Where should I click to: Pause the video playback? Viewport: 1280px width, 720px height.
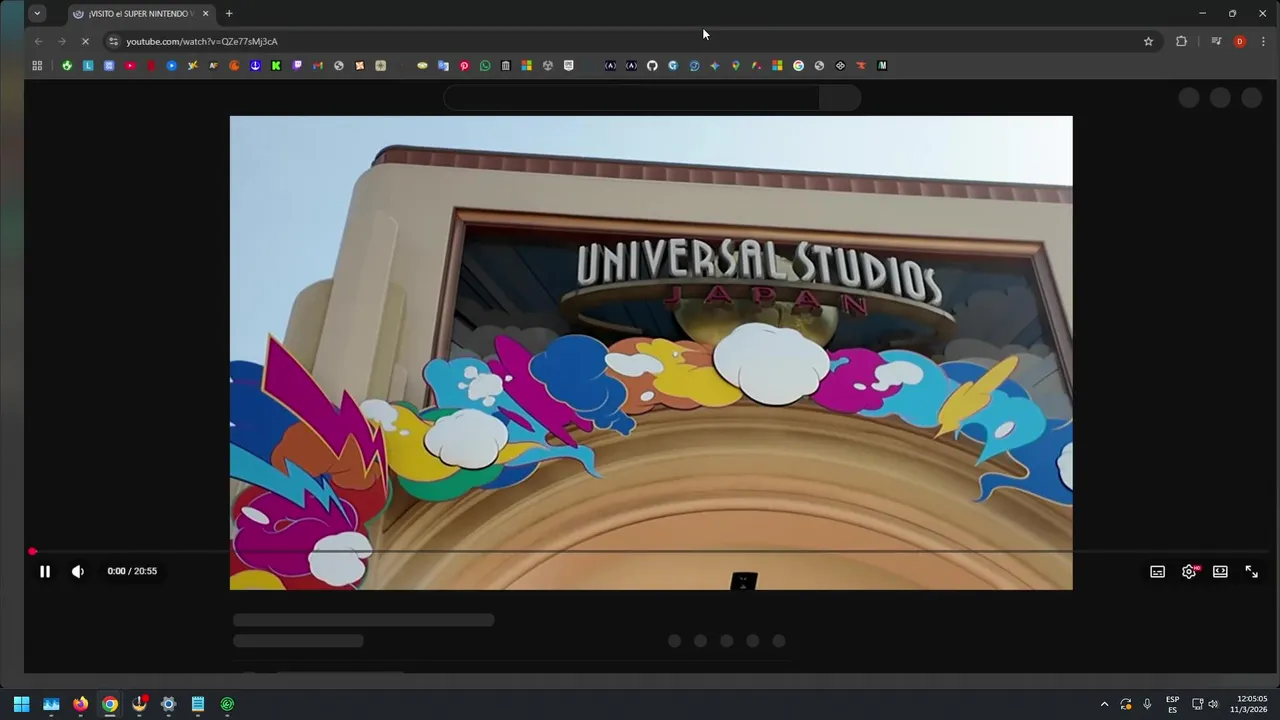[45, 571]
